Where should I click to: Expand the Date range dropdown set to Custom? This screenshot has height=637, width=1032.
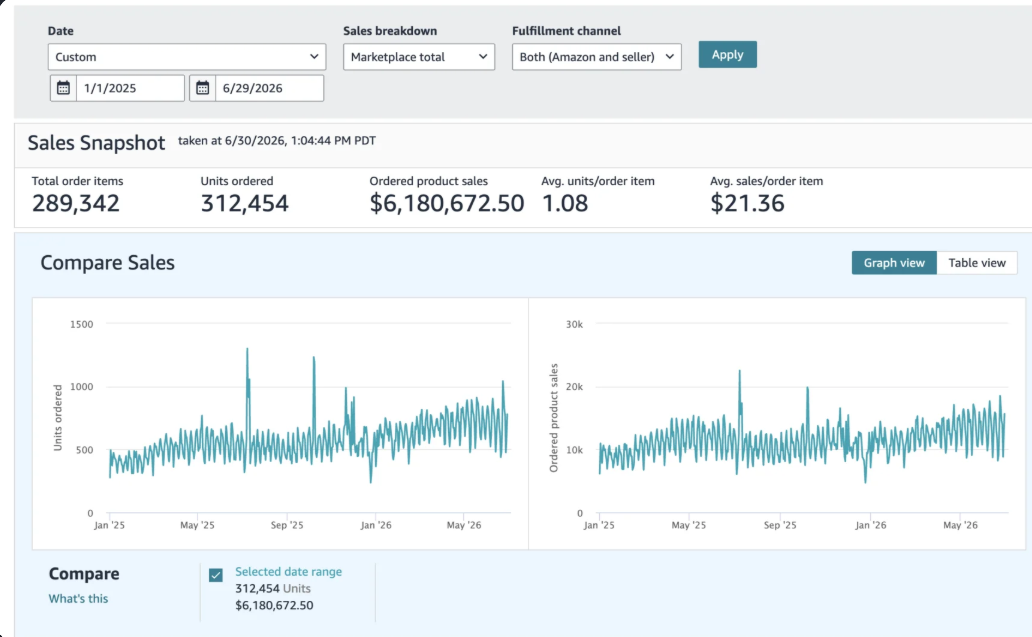click(187, 57)
